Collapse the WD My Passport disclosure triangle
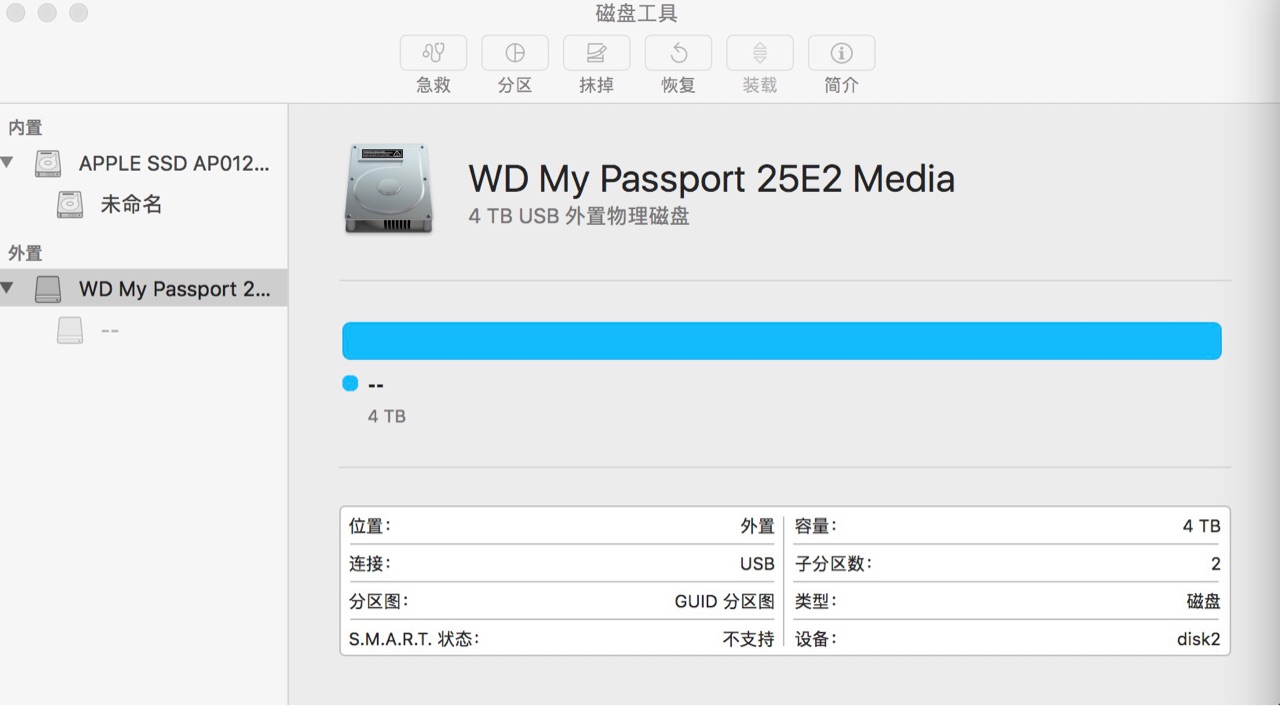The height and width of the screenshot is (706, 1280). 8,288
